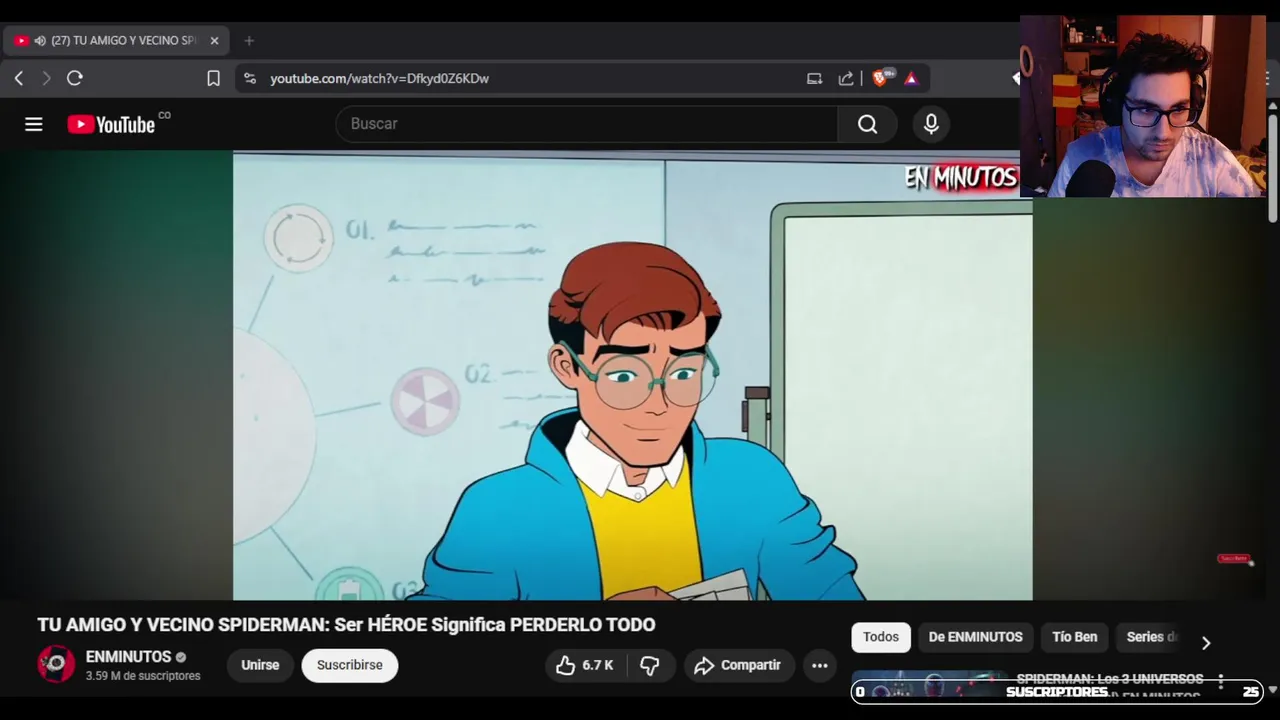Click the search magnifier button
This screenshot has height=720, width=1280.
pyautogui.click(x=867, y=124)
